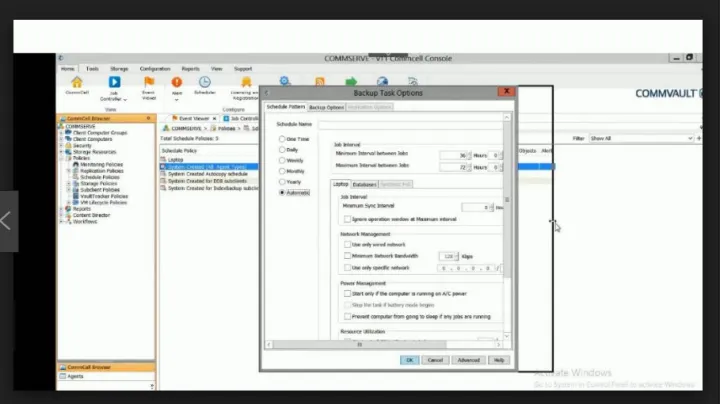Tick Minimum Network Bandwidth checkbox

[346, 256]
